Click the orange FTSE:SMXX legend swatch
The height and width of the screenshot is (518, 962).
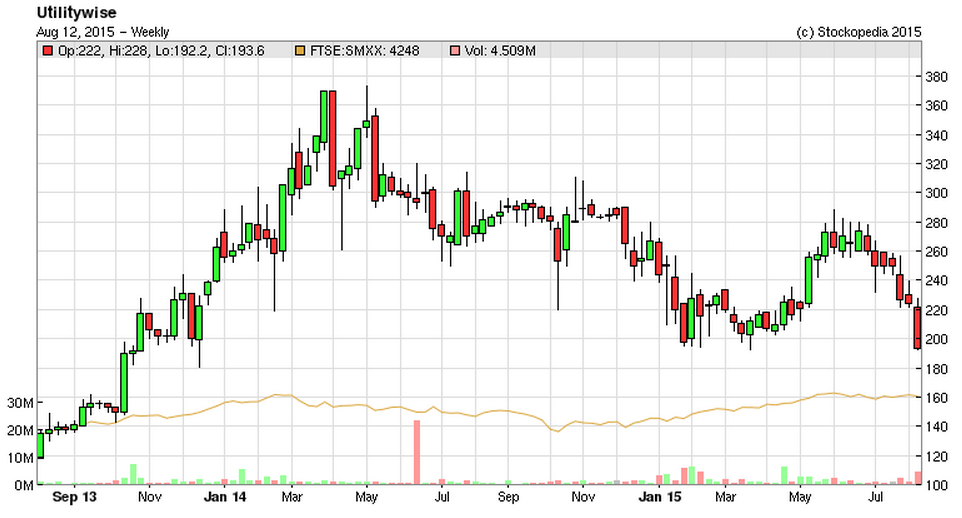coord(299,51)
